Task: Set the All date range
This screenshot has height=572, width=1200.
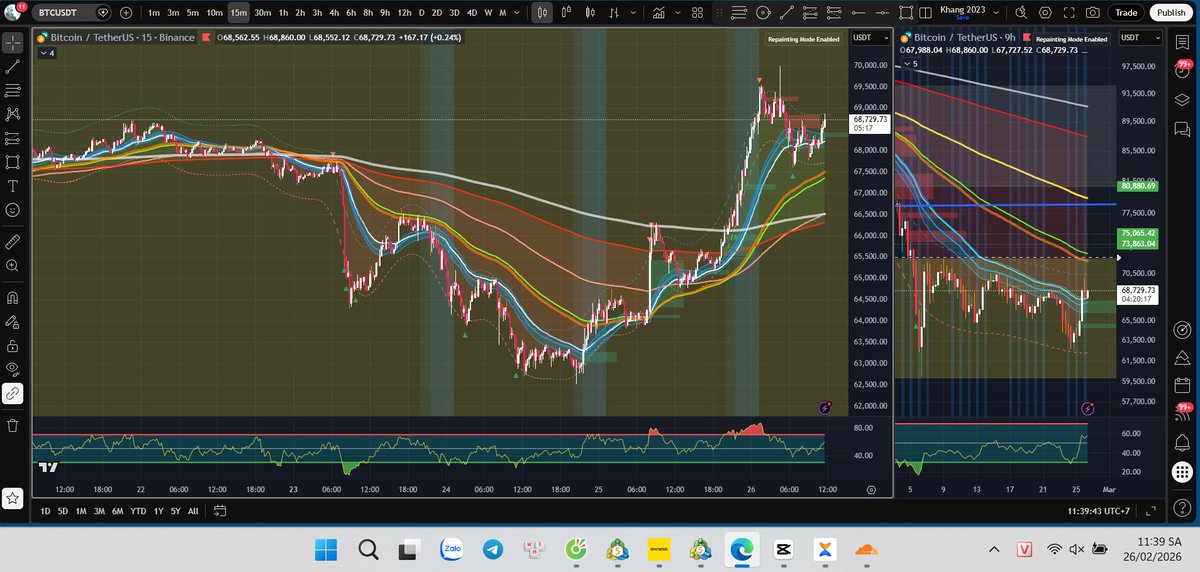Action: [193, 511]
